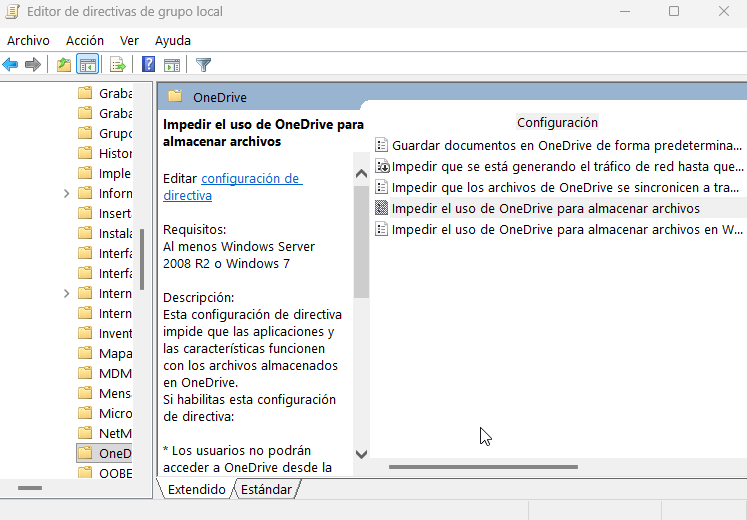747x520 pixels.
Task: Select the MDM tree item
Action: pos(115,373)
